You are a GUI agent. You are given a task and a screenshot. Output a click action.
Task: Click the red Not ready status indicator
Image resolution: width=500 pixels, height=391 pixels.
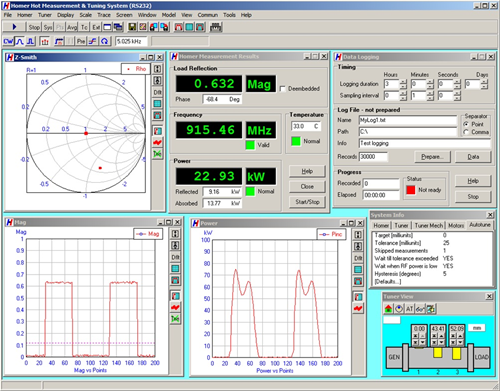(411, 190)
